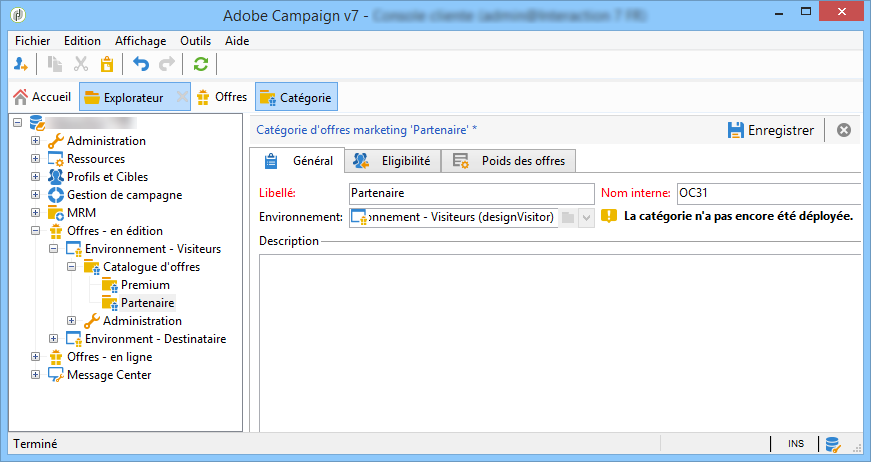The height and width of the screenshot is (470, 889).
Task: Open the Edition menu
Action: coord(82,41)
